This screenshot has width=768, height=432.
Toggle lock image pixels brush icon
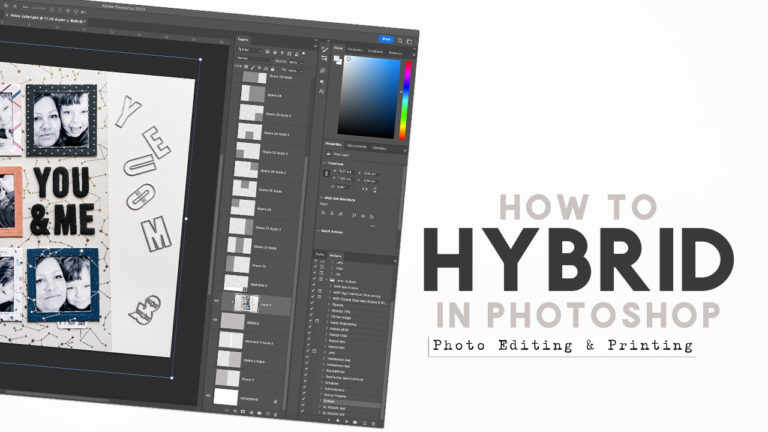(x=253, y=68)
